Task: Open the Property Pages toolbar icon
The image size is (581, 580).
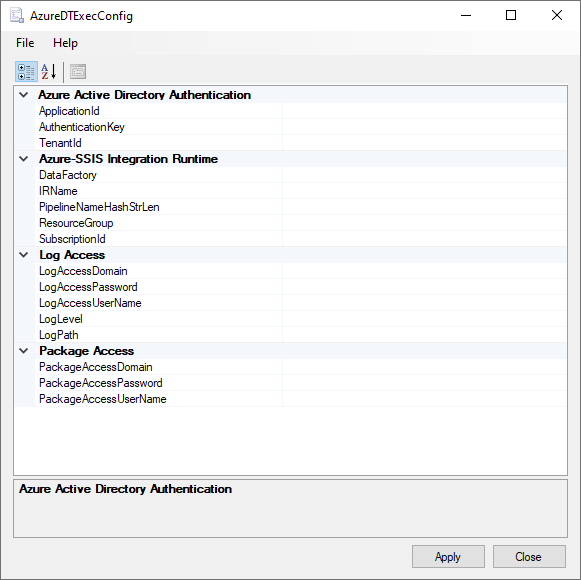Action: (78, 72)
